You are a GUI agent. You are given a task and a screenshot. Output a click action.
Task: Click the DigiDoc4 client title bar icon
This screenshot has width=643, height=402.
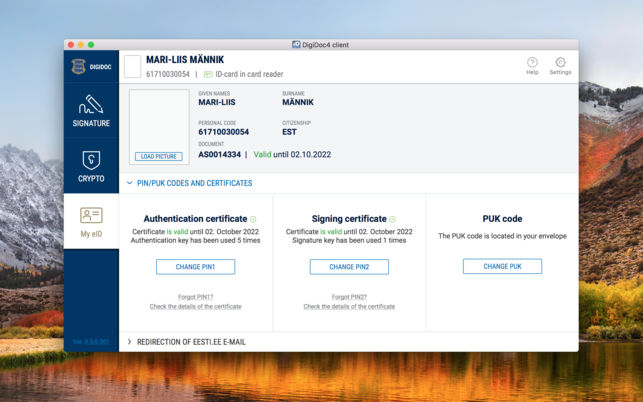pyautogui.click(x=296, y=44)
